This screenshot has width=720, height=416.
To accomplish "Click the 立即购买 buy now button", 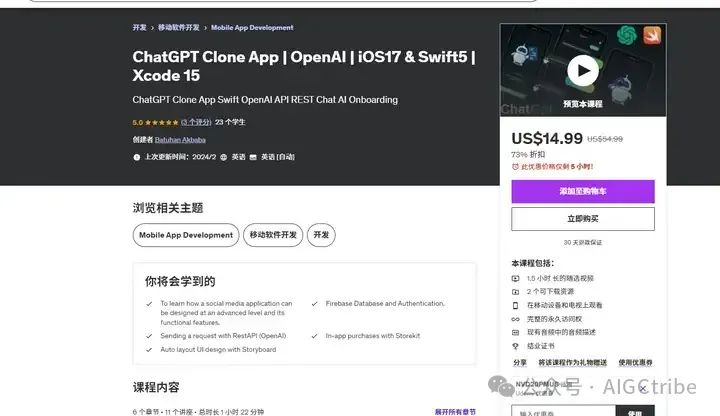I will pos(583,219).
